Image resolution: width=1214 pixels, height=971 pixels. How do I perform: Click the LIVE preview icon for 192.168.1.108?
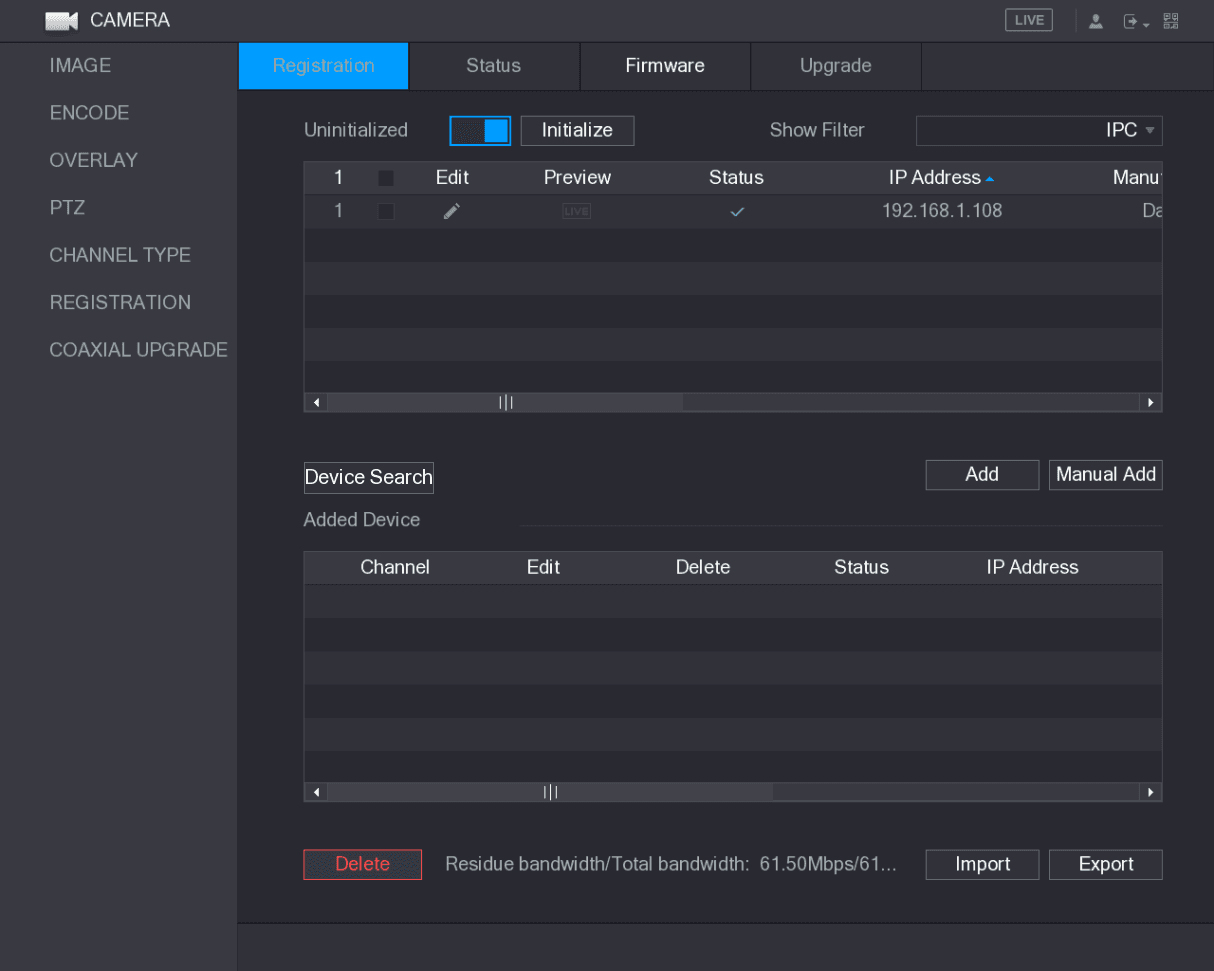point(576,211)
